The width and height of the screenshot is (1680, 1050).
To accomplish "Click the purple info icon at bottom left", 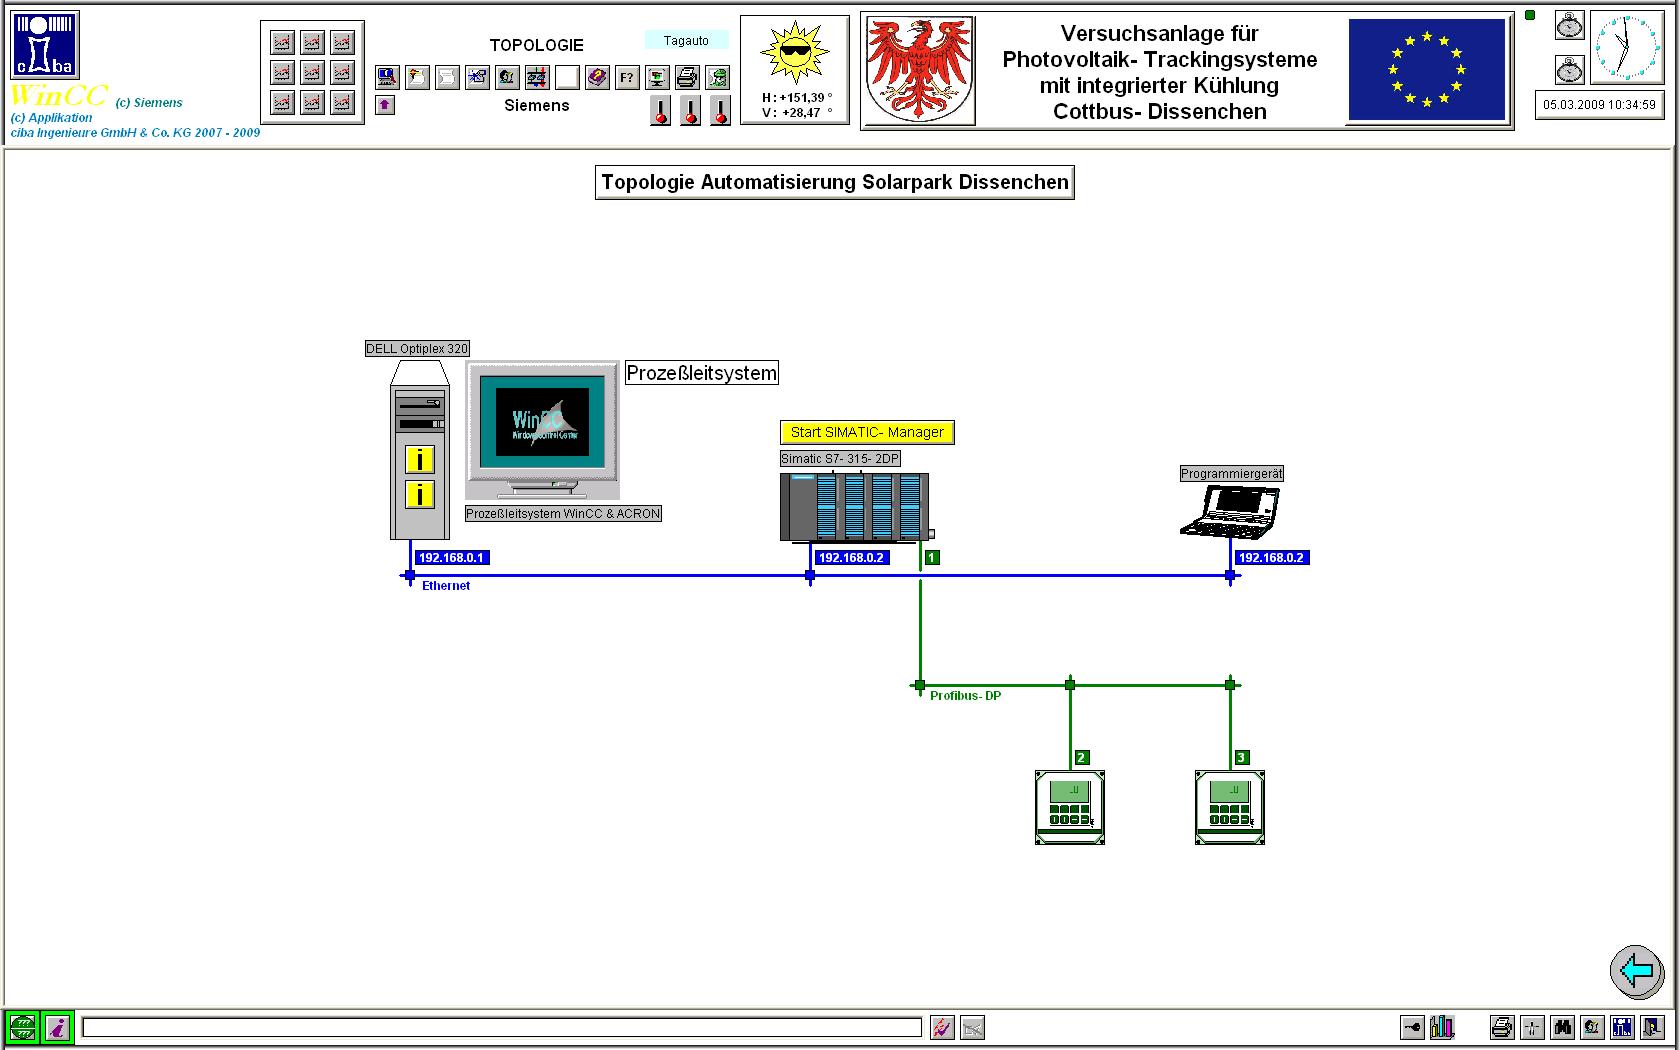I will click(58, 1027).
